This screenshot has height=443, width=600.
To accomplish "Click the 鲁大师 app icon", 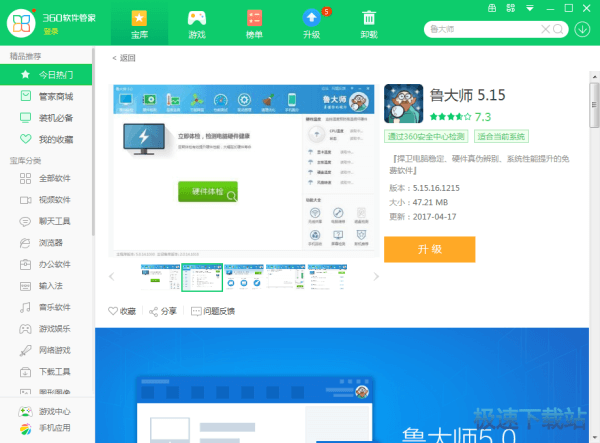I will [403, 104].
